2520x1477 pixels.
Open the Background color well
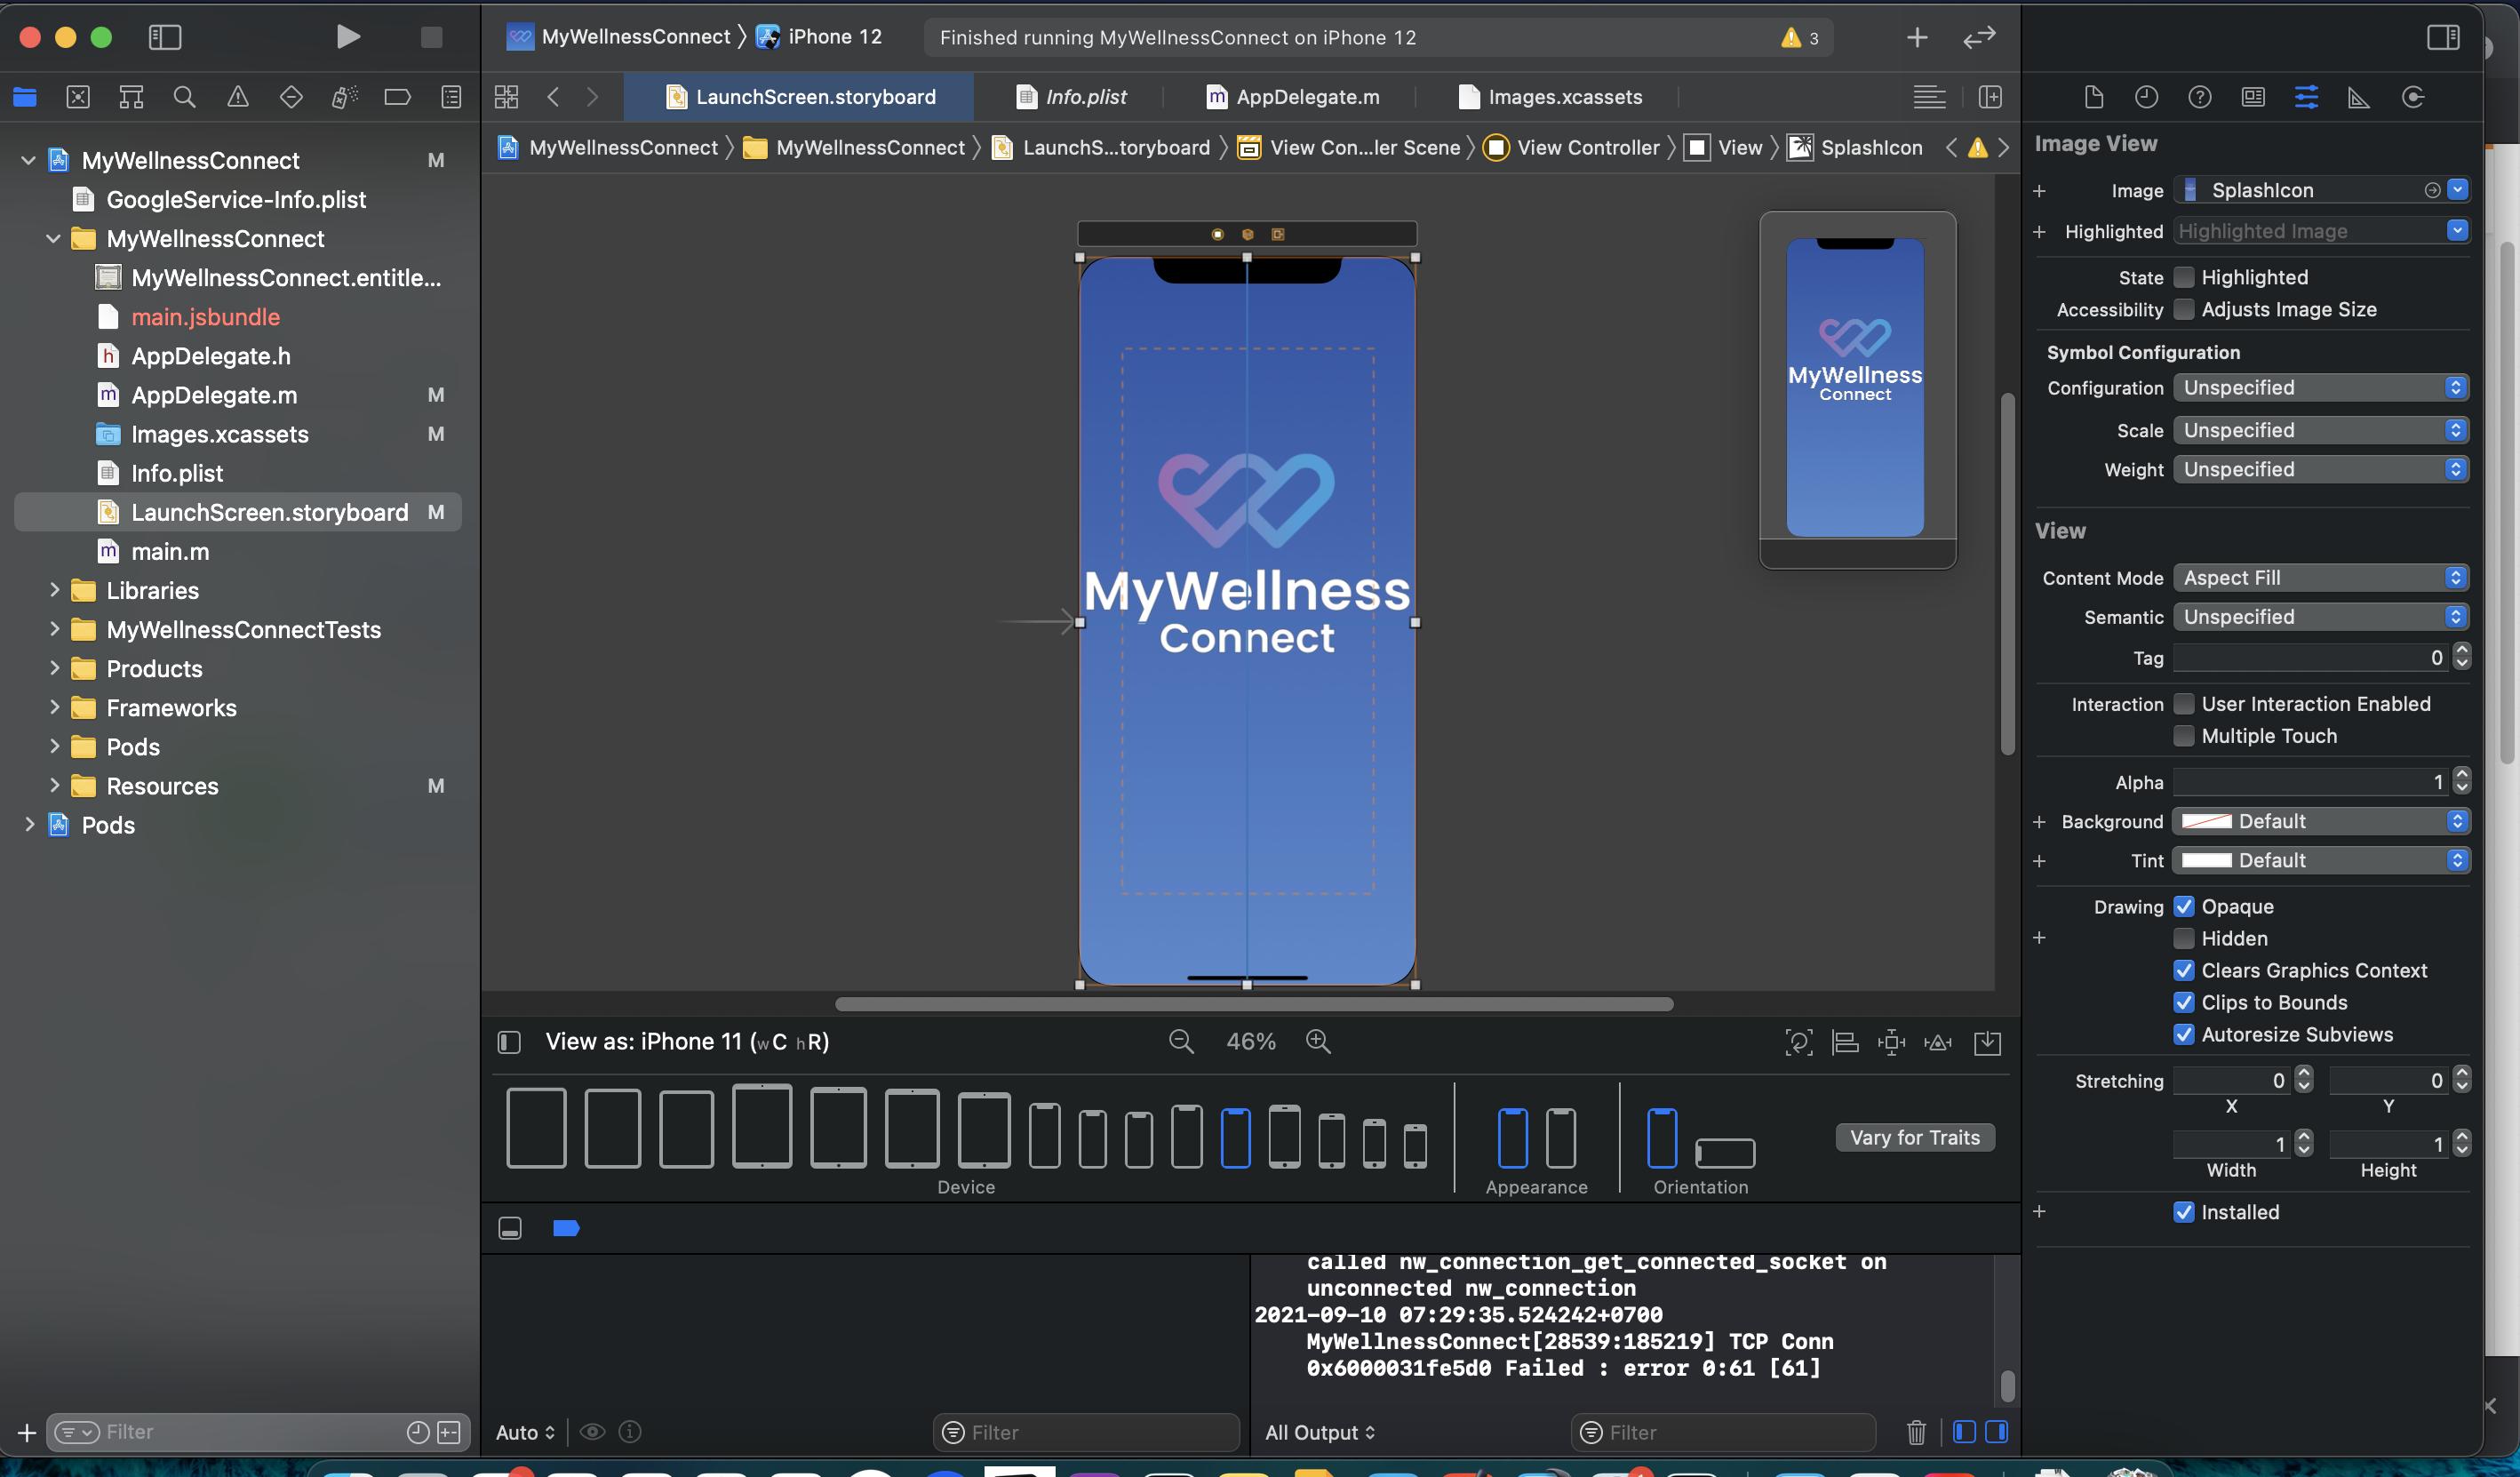click(2205, 821)
